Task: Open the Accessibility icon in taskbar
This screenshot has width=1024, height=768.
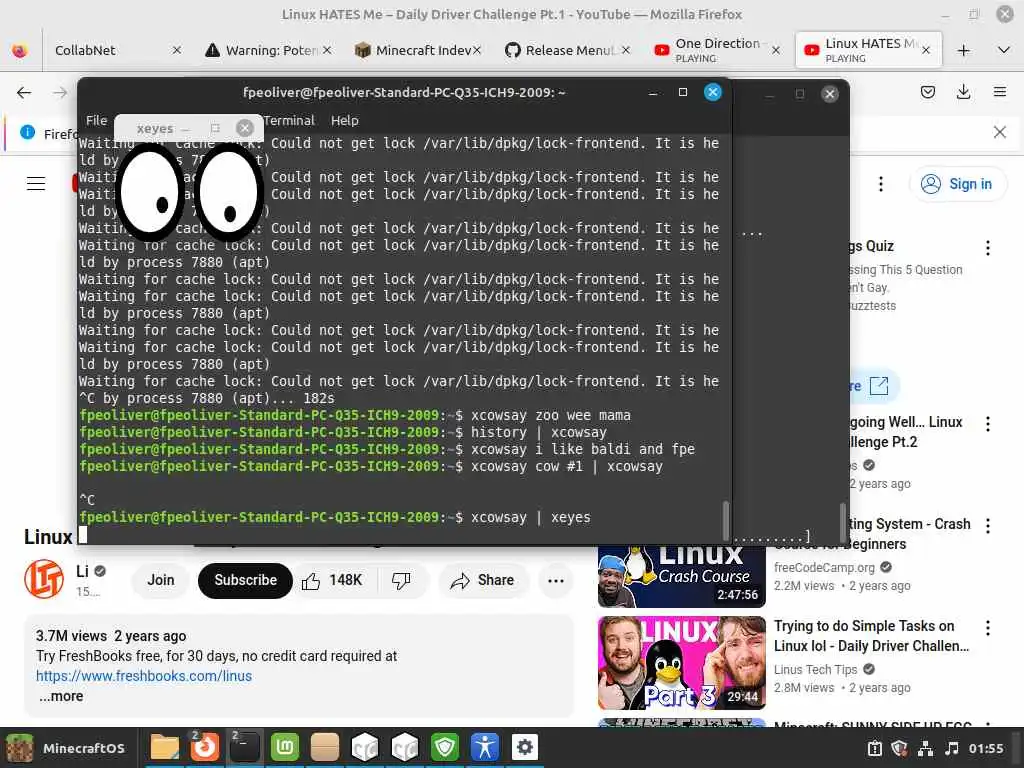Action: pyautogui.click(x=485, y=747)
